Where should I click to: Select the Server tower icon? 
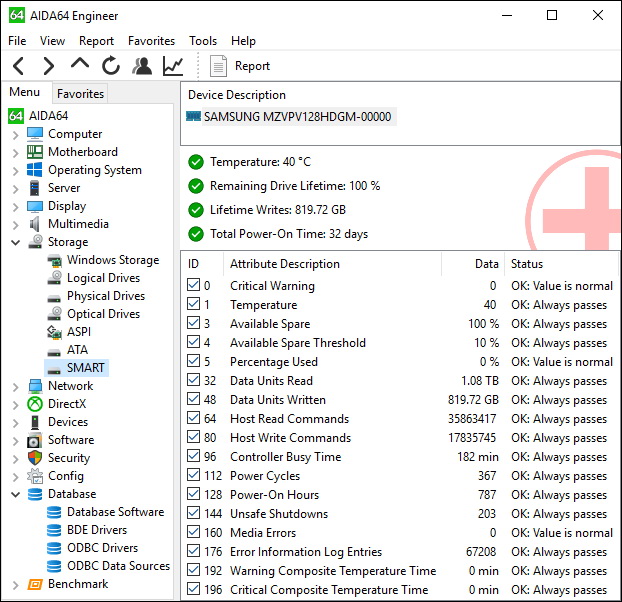click(x=35, y=188)
